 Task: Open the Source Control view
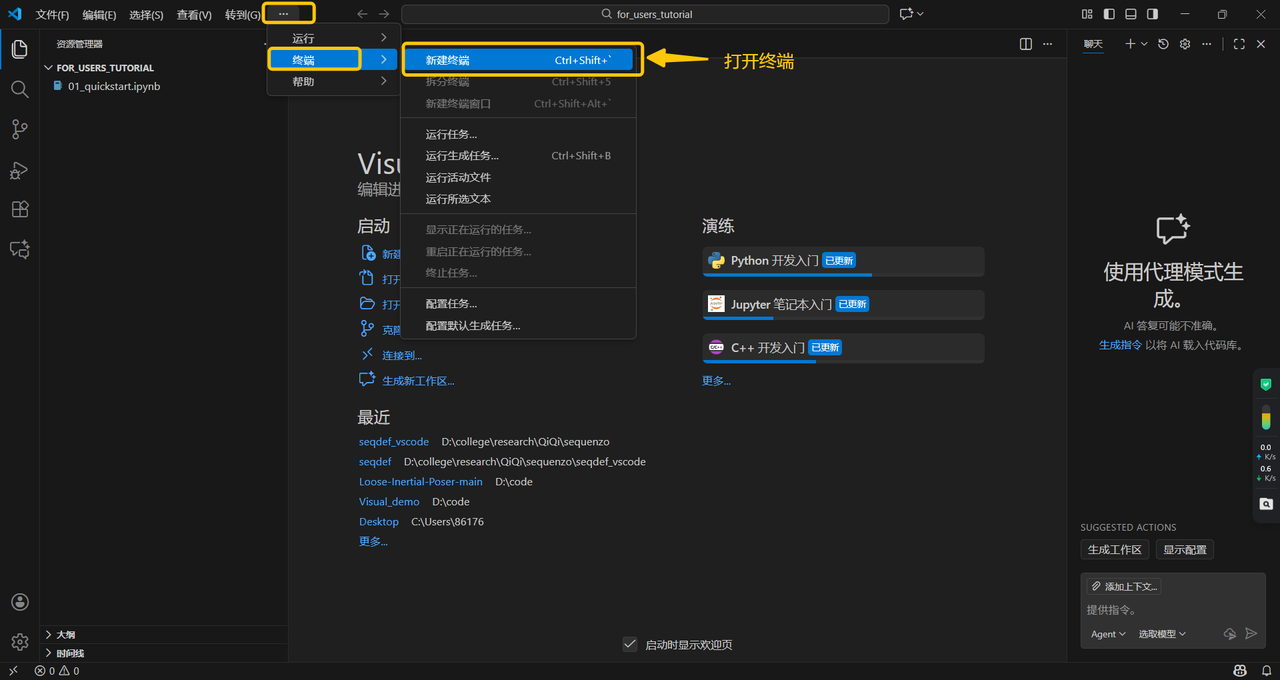19,129
